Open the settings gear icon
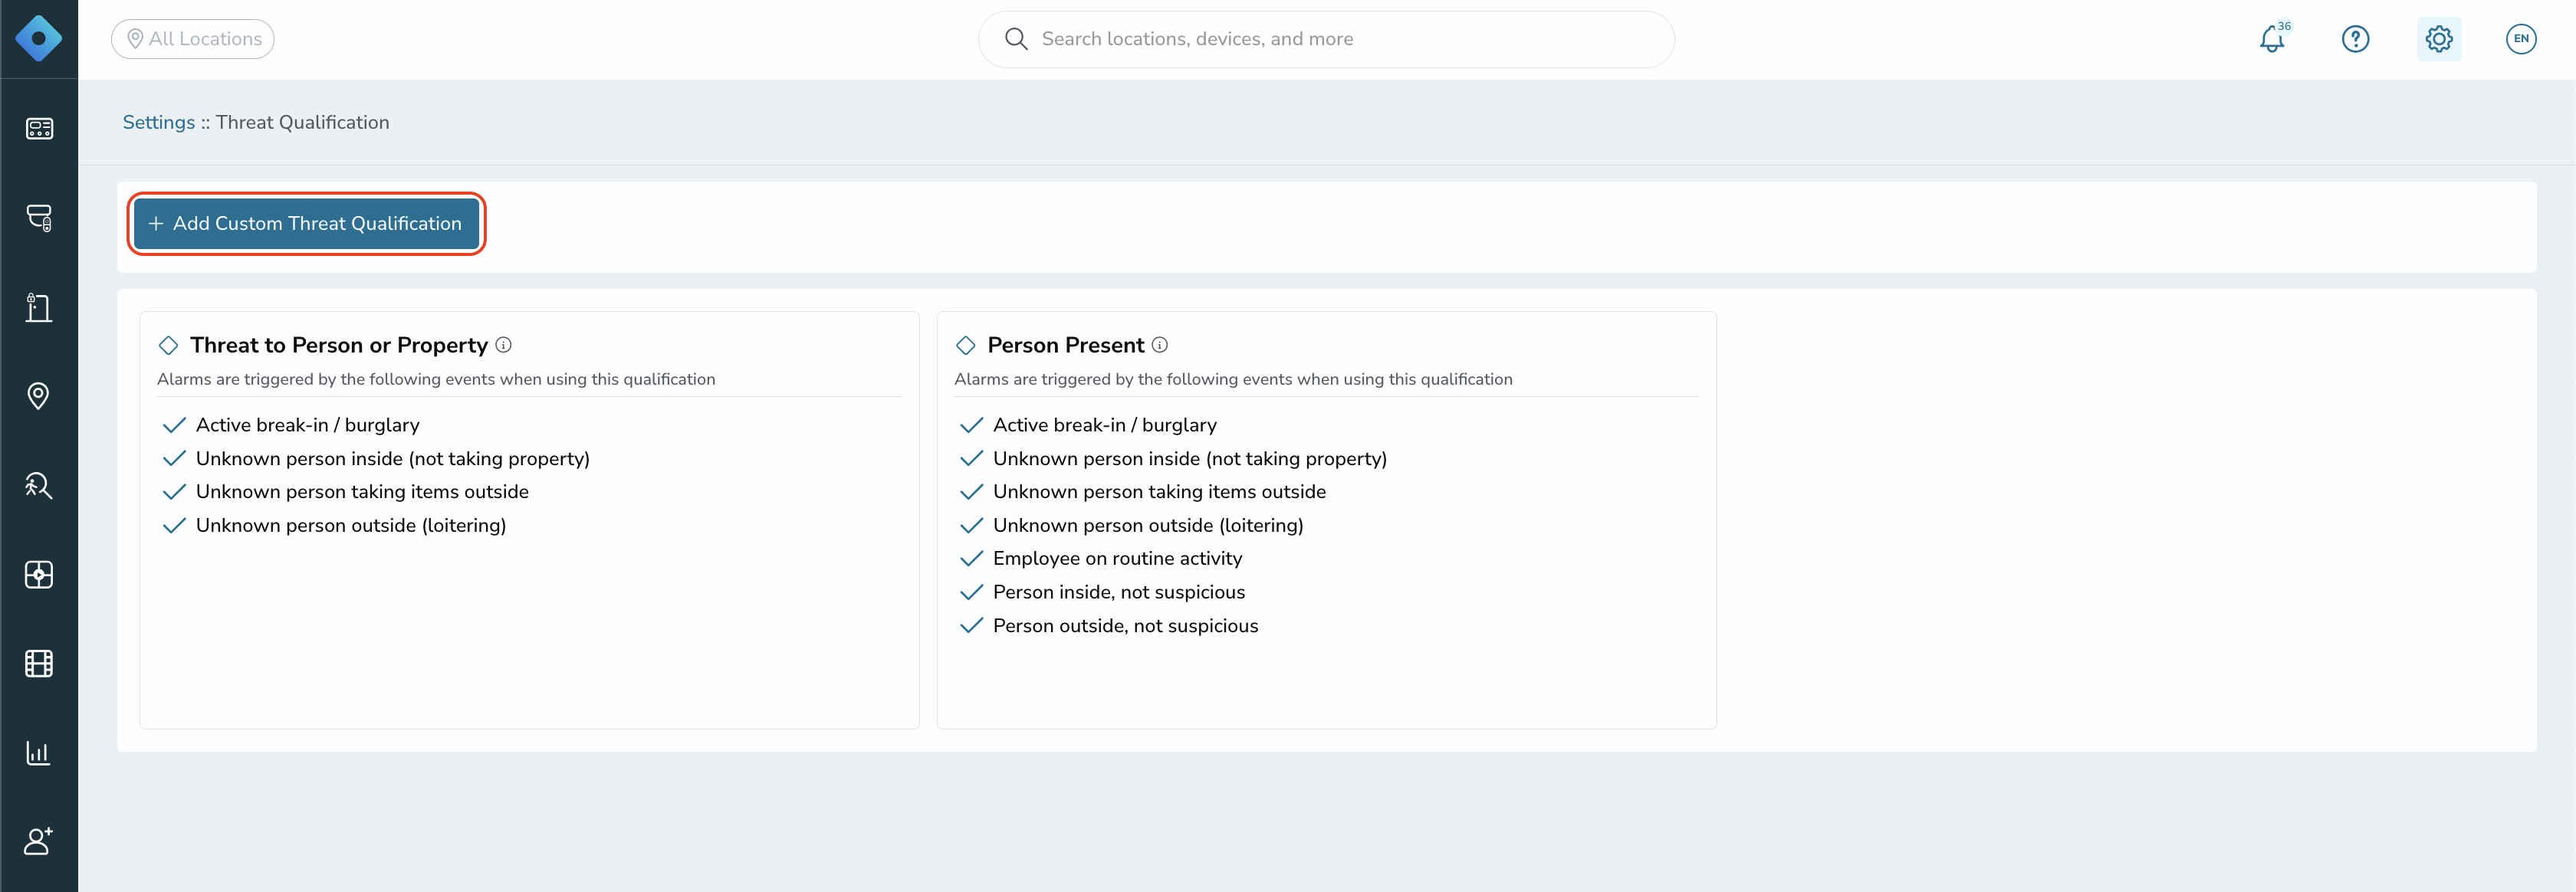Viewport: 2576px width, 892px height. [x=2439, y=39]
